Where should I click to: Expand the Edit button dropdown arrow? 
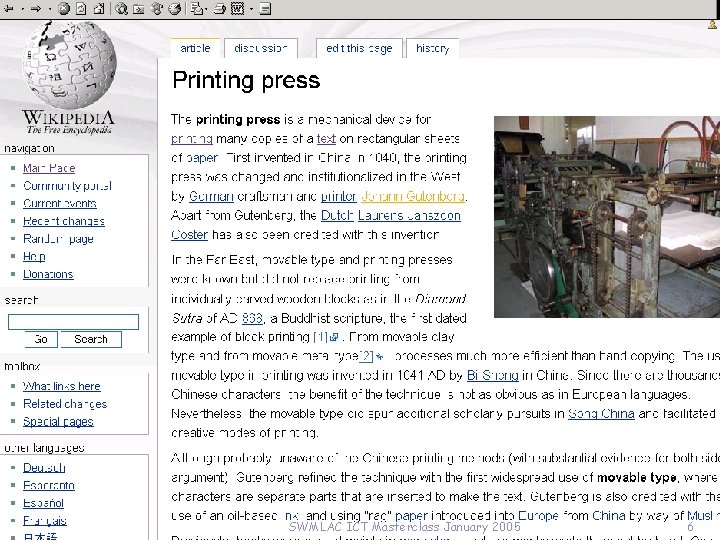[x=251, y=9]
